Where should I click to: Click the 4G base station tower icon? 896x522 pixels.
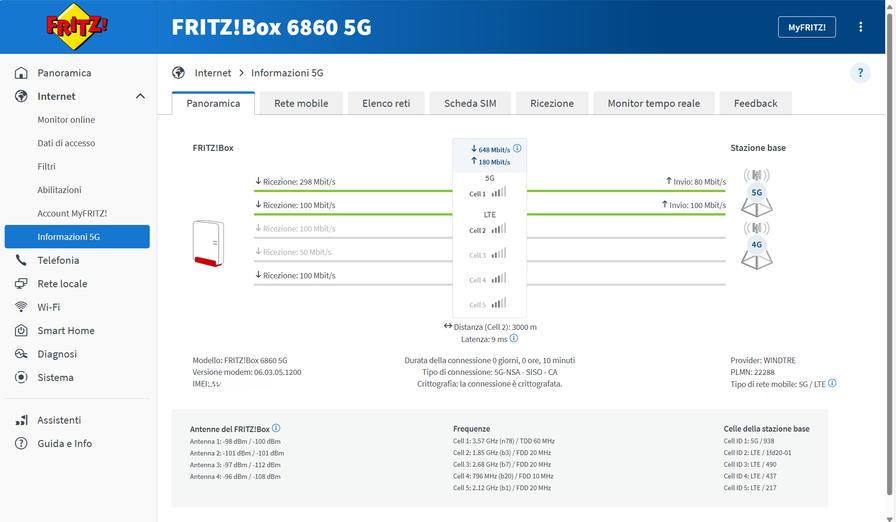click(x=757, y=246)
